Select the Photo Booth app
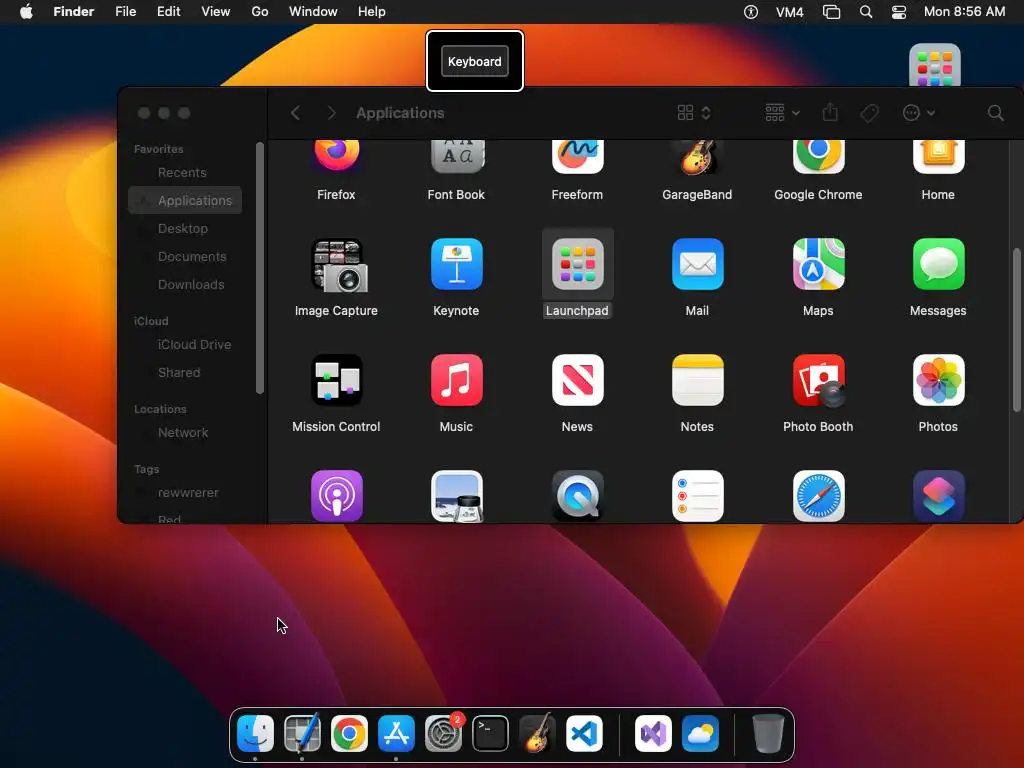This screenshot has width=1024, height=768. tap(818, 380)
